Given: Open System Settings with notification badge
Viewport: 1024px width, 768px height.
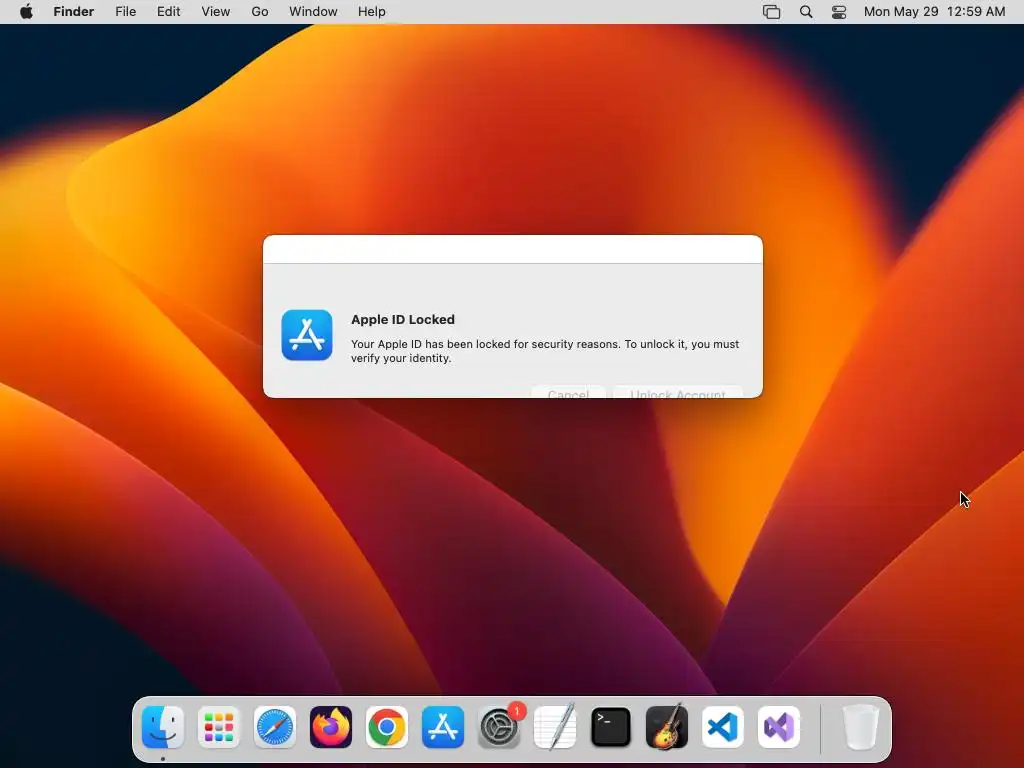Looking at the screenshot, I should 500,727.
